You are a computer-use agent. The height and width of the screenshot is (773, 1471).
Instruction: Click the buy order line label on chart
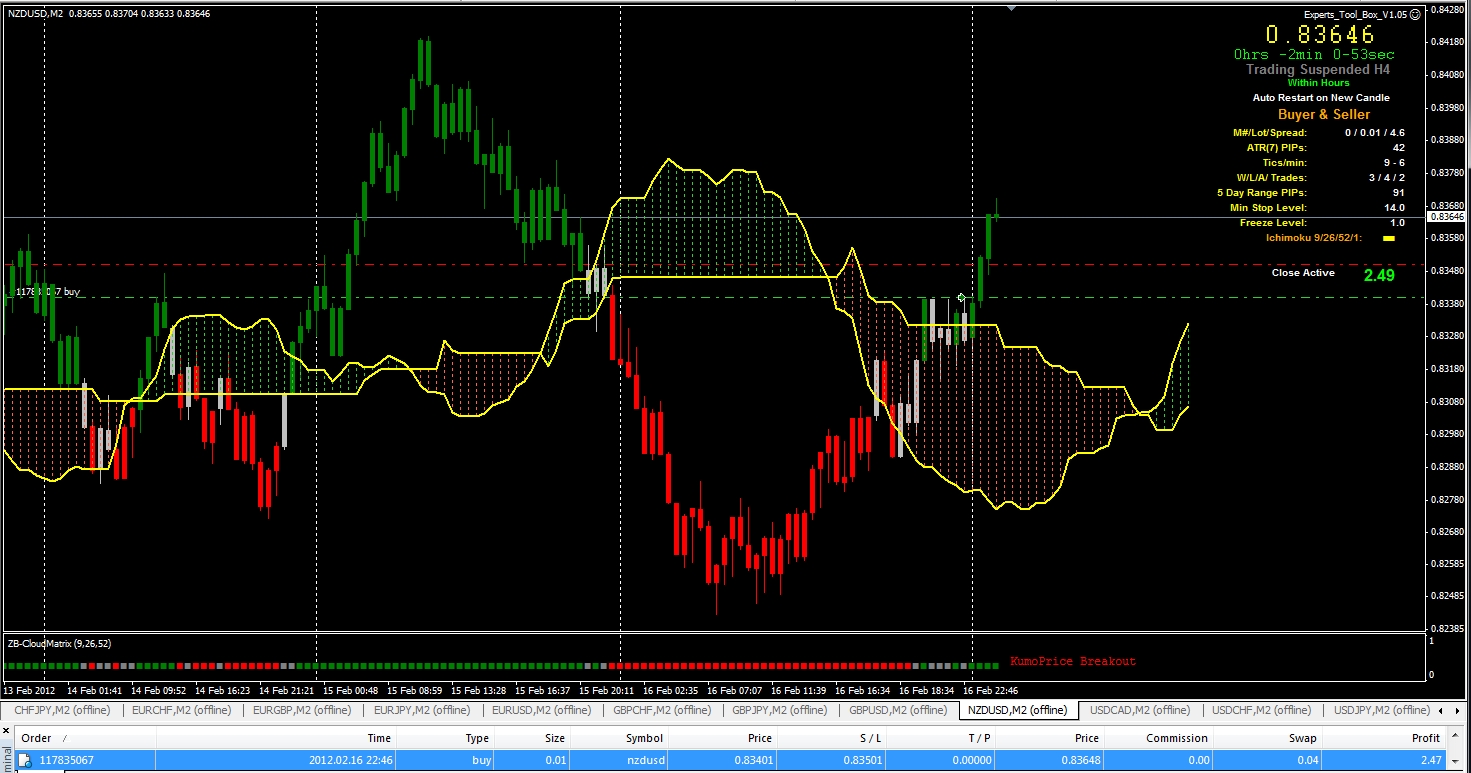pyautogui.click(x=46, y=292)
